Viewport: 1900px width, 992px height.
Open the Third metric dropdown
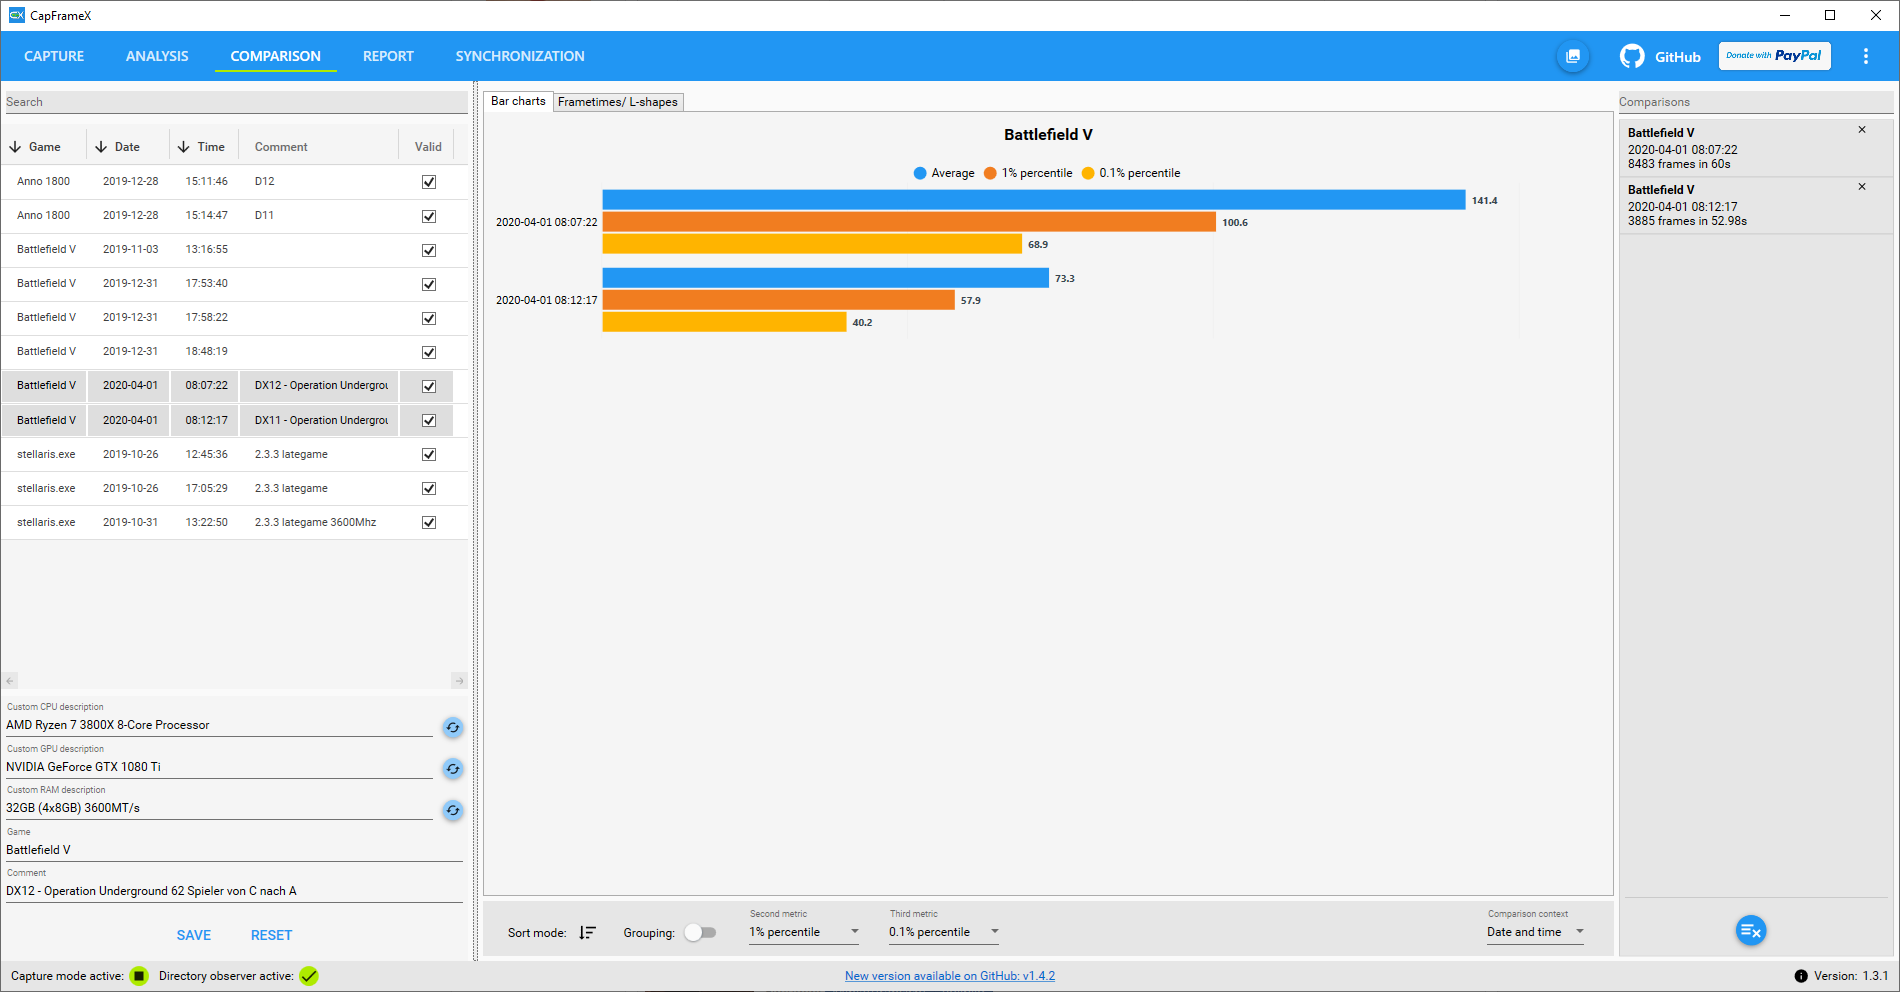tap(945, 932)
